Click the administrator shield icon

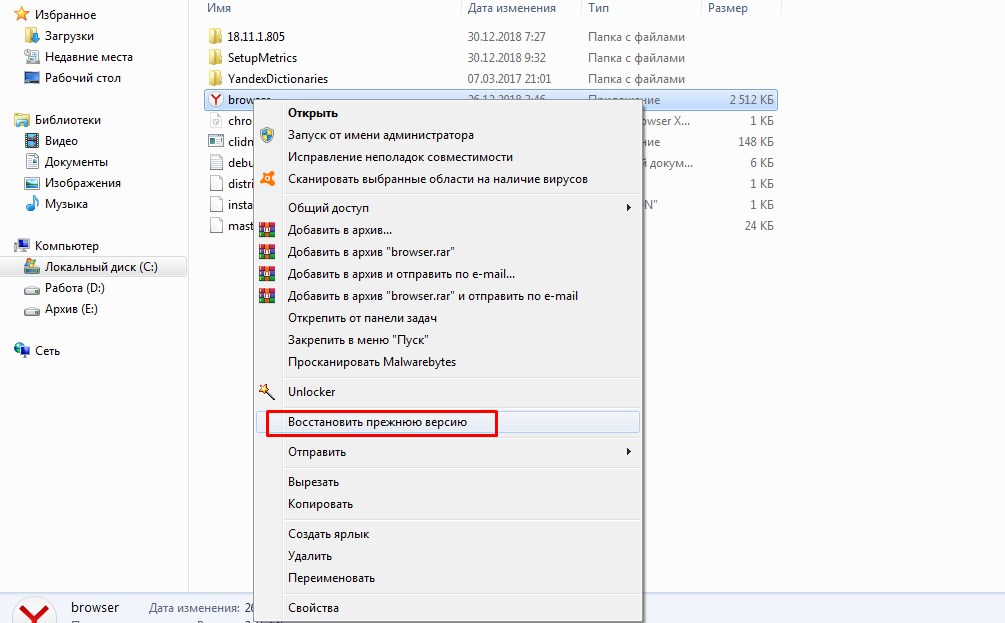267,135
